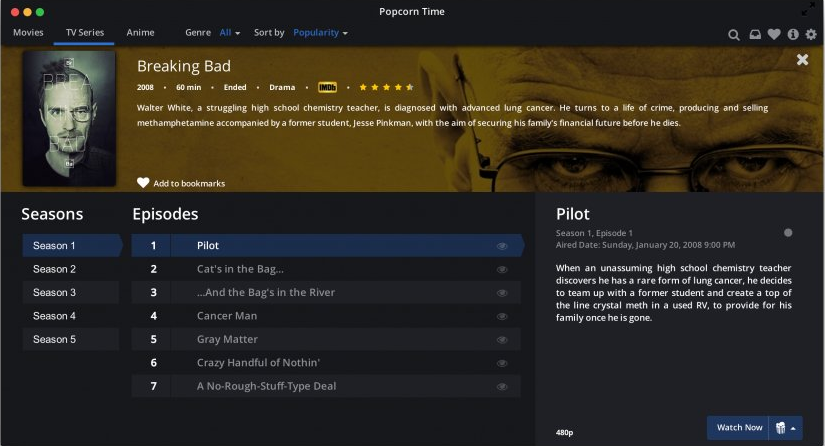Image resolution: width=825 pixels, height=446 pixels.
Task: Click the Drama genre label
Action: pyautogui.click(x=282, y=87)
